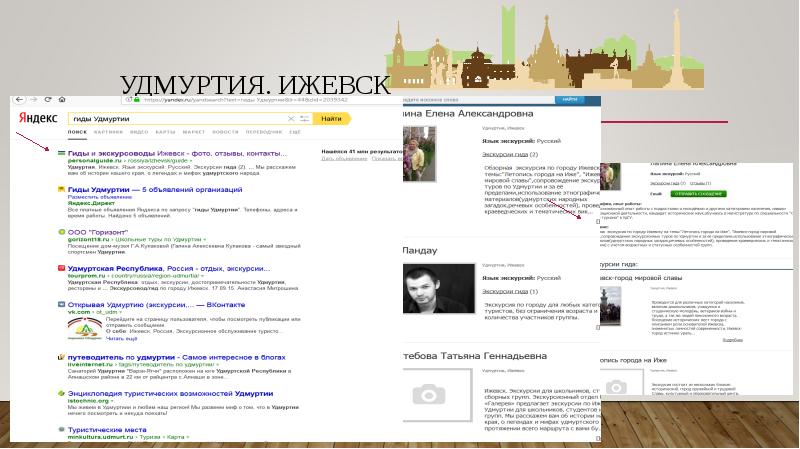Click the Нашёлся 41 млн результатов text
The height and width of the screenshot is (449, 800).
(362, 152)
